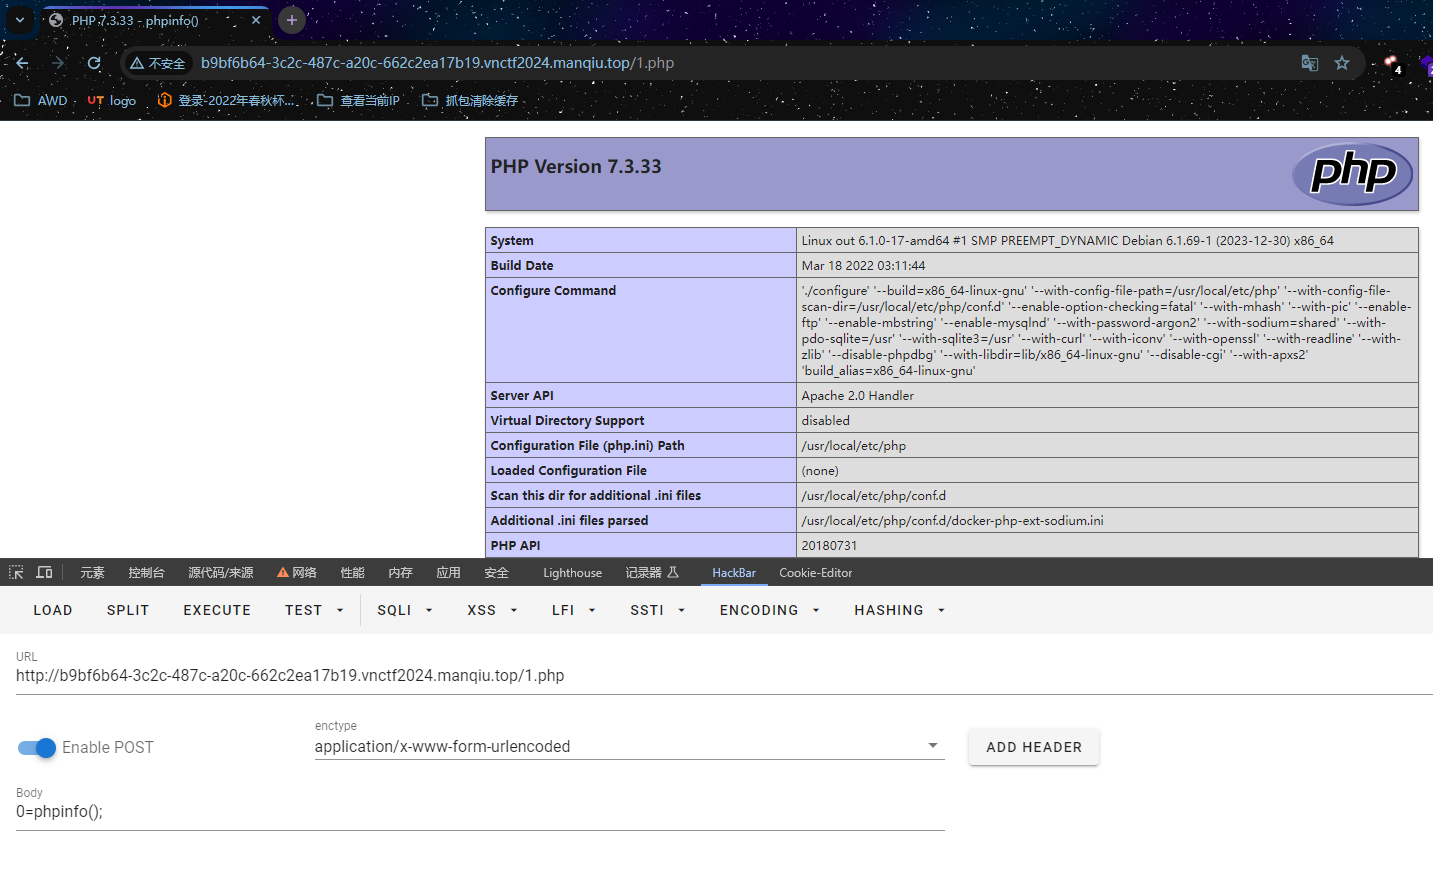1433x869 pixels.
Task: Go back using the browser back arrow
Action: point(22,63)
